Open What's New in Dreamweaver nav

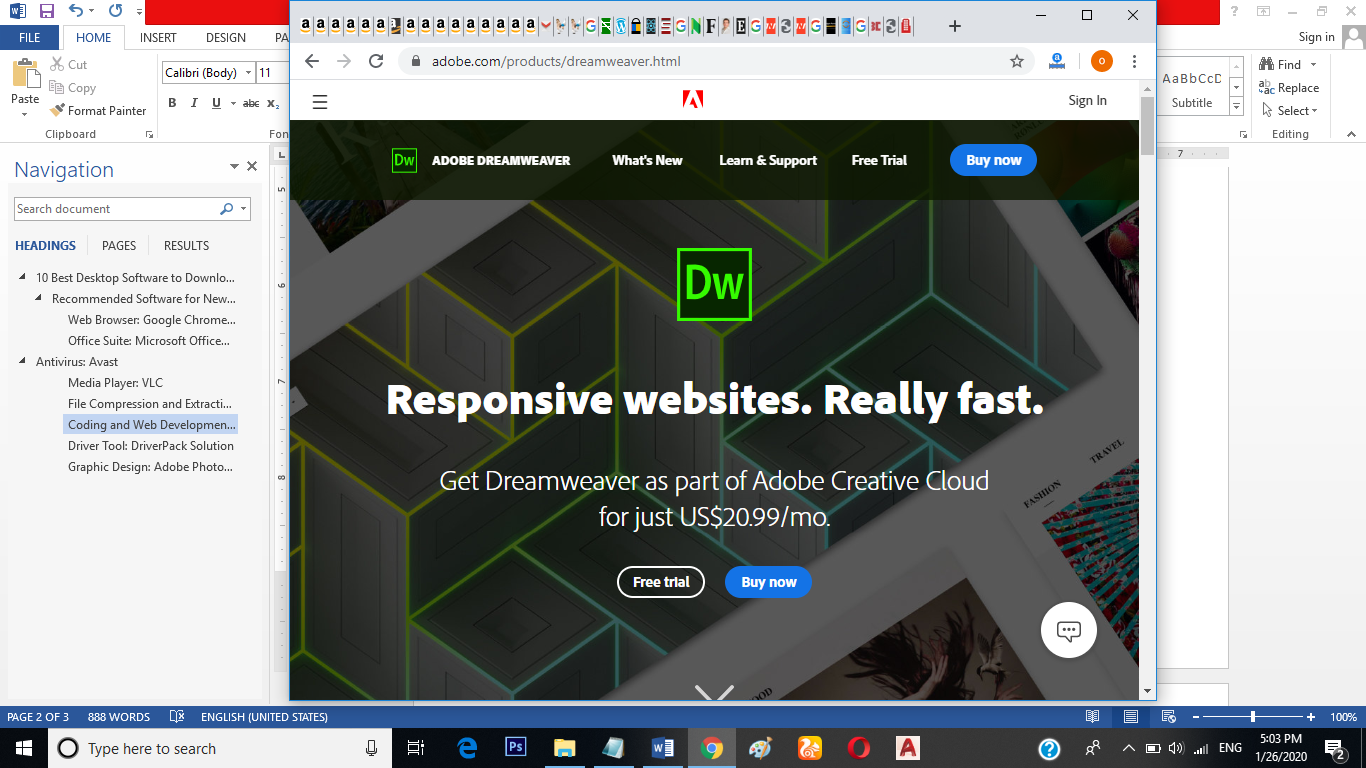tap(648, 160)
